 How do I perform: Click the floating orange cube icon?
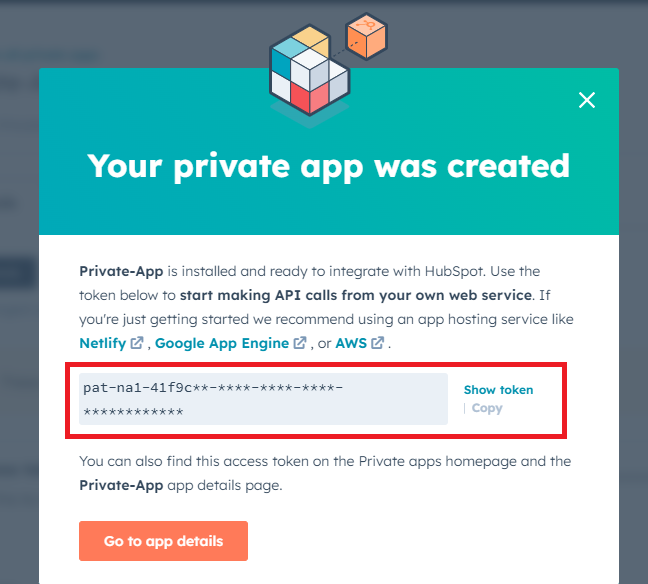pyautogui.click(x=365, y=37)
